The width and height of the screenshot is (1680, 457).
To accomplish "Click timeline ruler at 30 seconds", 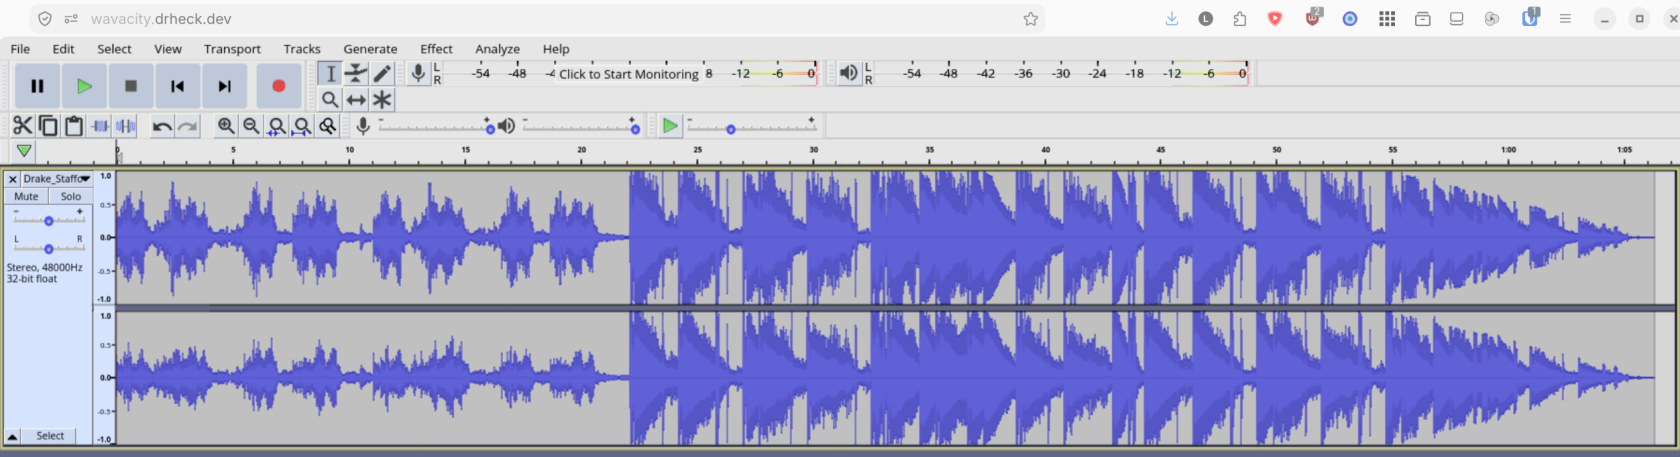I will pos(813,153).
